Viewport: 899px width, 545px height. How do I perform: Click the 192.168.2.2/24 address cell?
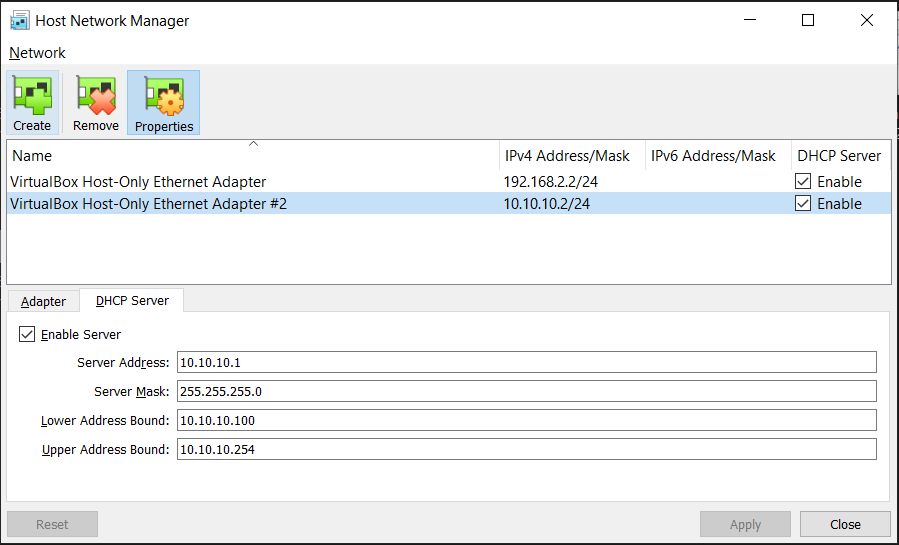550,182
